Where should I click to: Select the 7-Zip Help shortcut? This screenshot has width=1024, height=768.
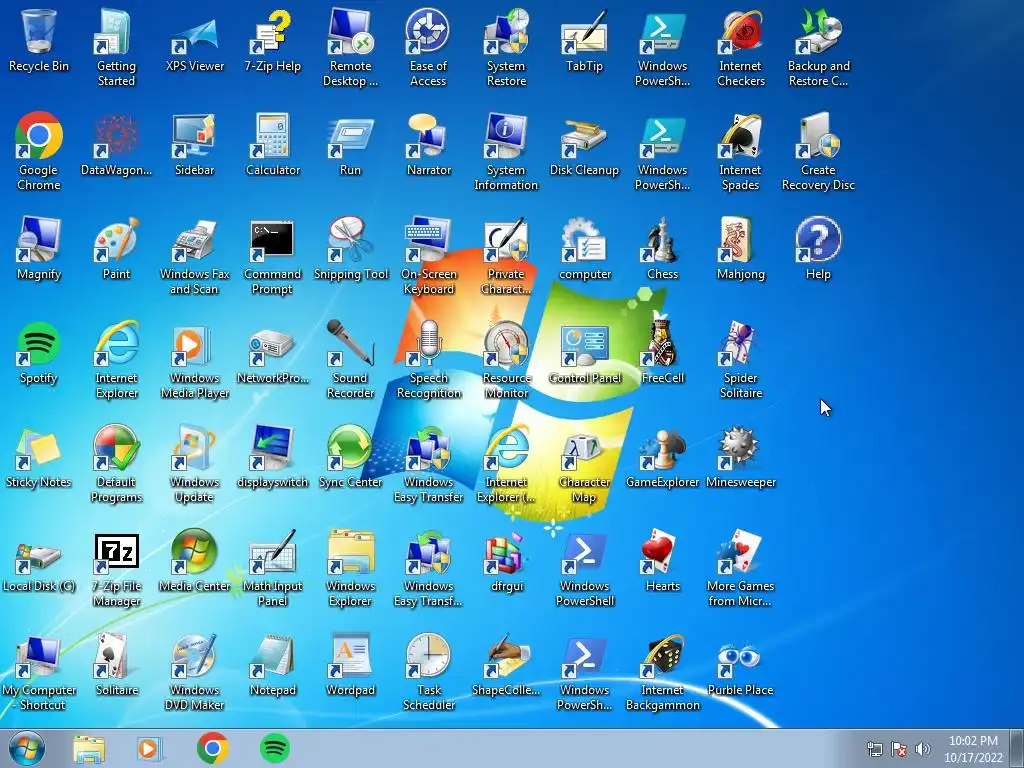pyautogui.click(x=273, y=40)
